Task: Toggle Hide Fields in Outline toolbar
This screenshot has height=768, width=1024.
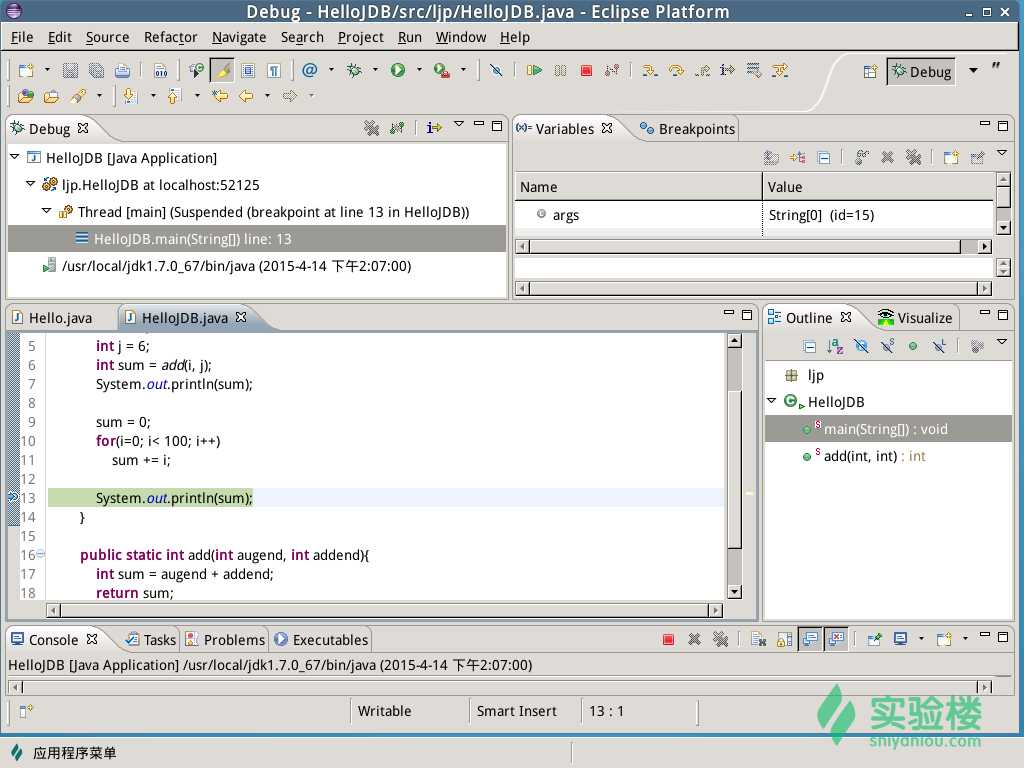Action: (x=861, y=346)
